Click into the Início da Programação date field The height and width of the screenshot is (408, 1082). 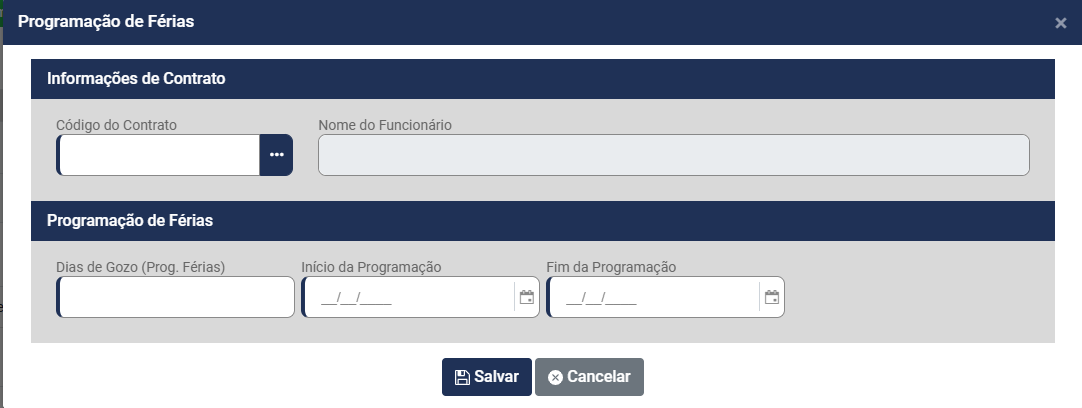coord(407,297)
